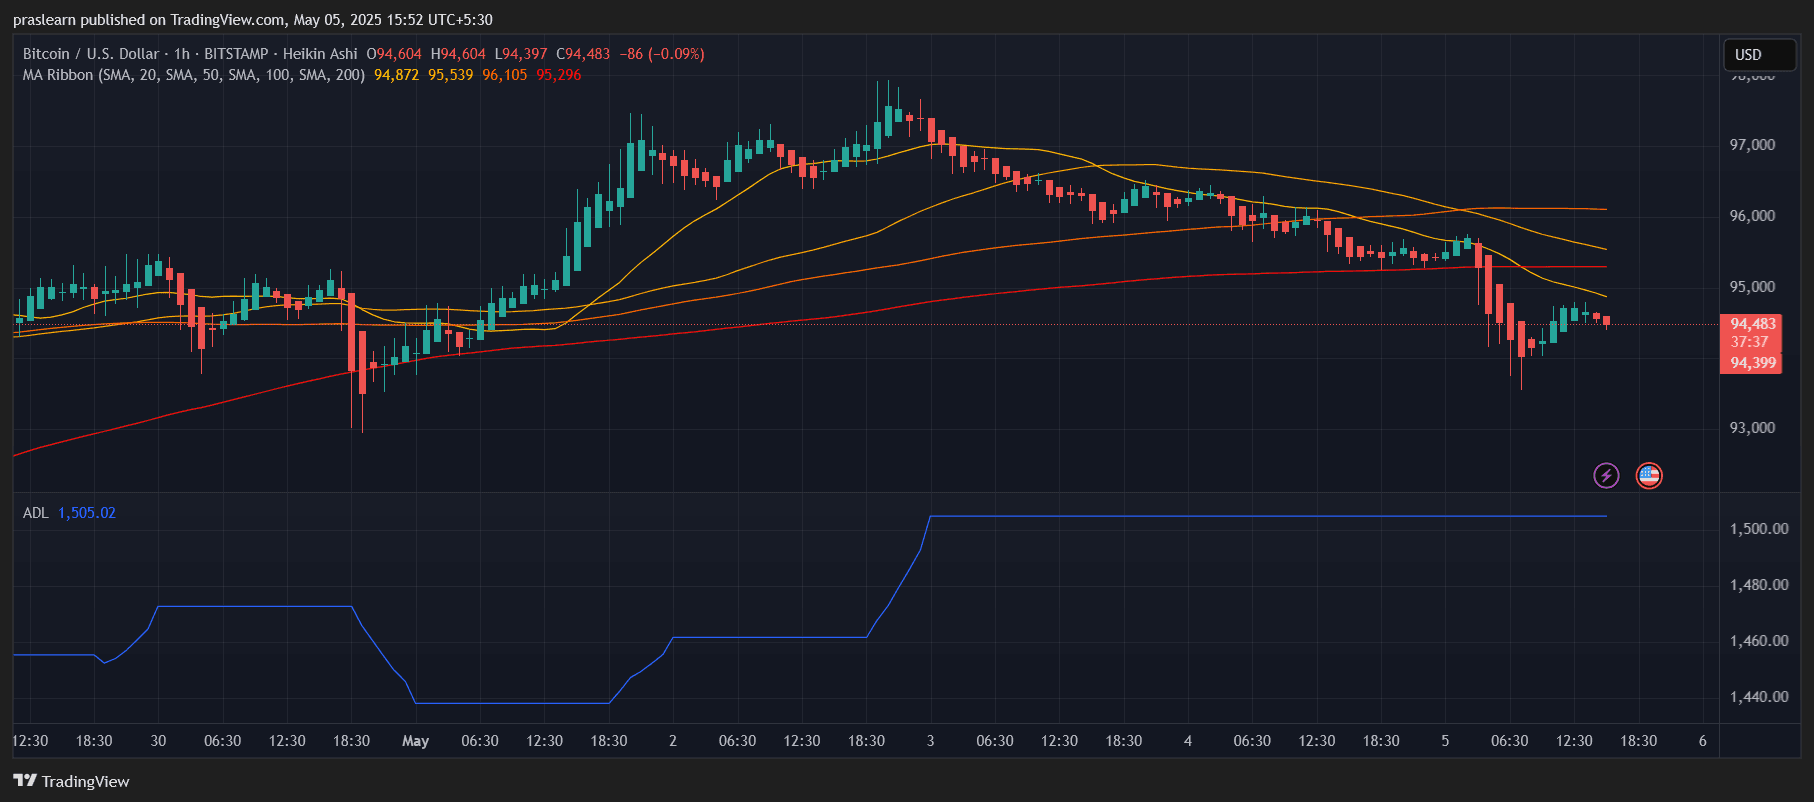The height and width of the screenshot is (802, 1814).
Task: Click the 97,000 level on price axis
Action: (1752, 145)
